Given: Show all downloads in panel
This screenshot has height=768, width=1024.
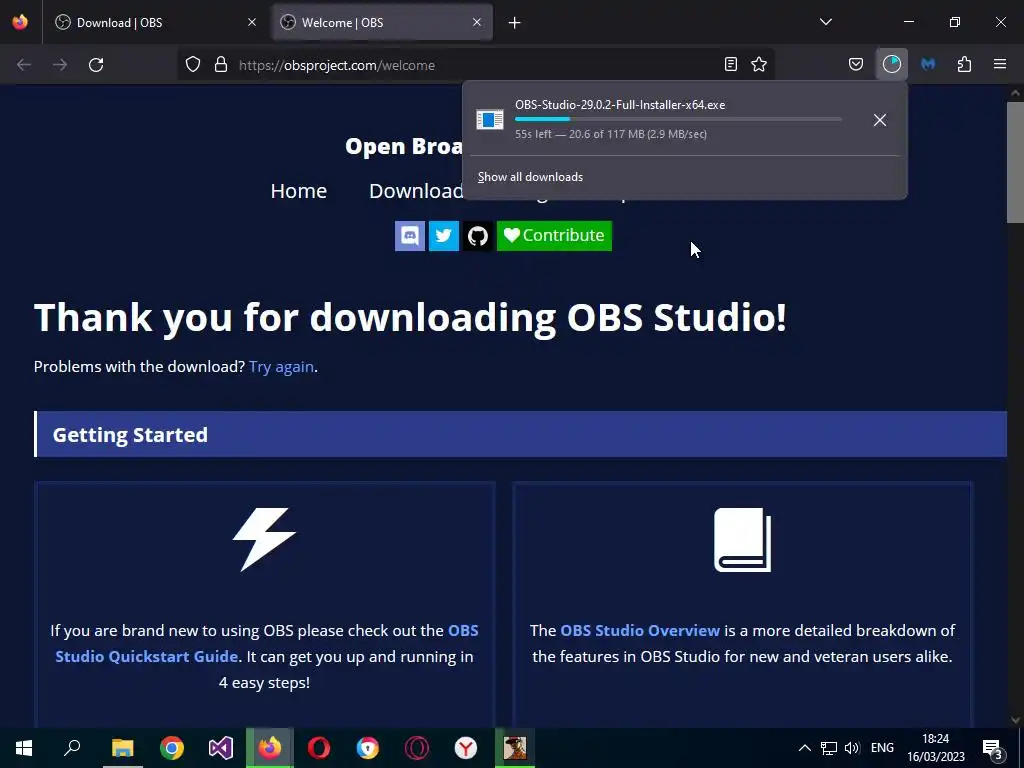Looking at the screenshot, I should pos(530,177).
